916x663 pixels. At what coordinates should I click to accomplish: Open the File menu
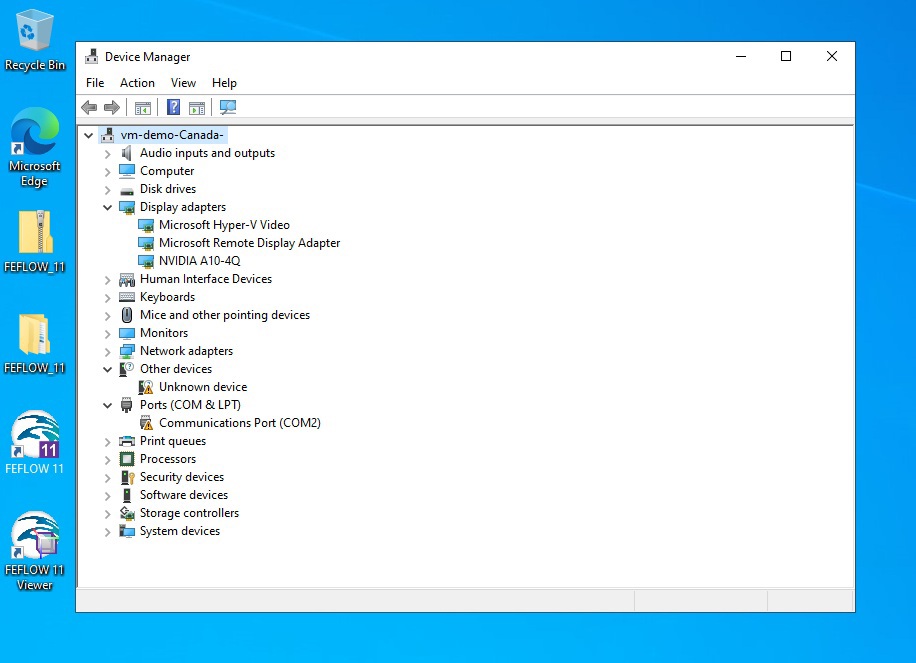(95, 83)
